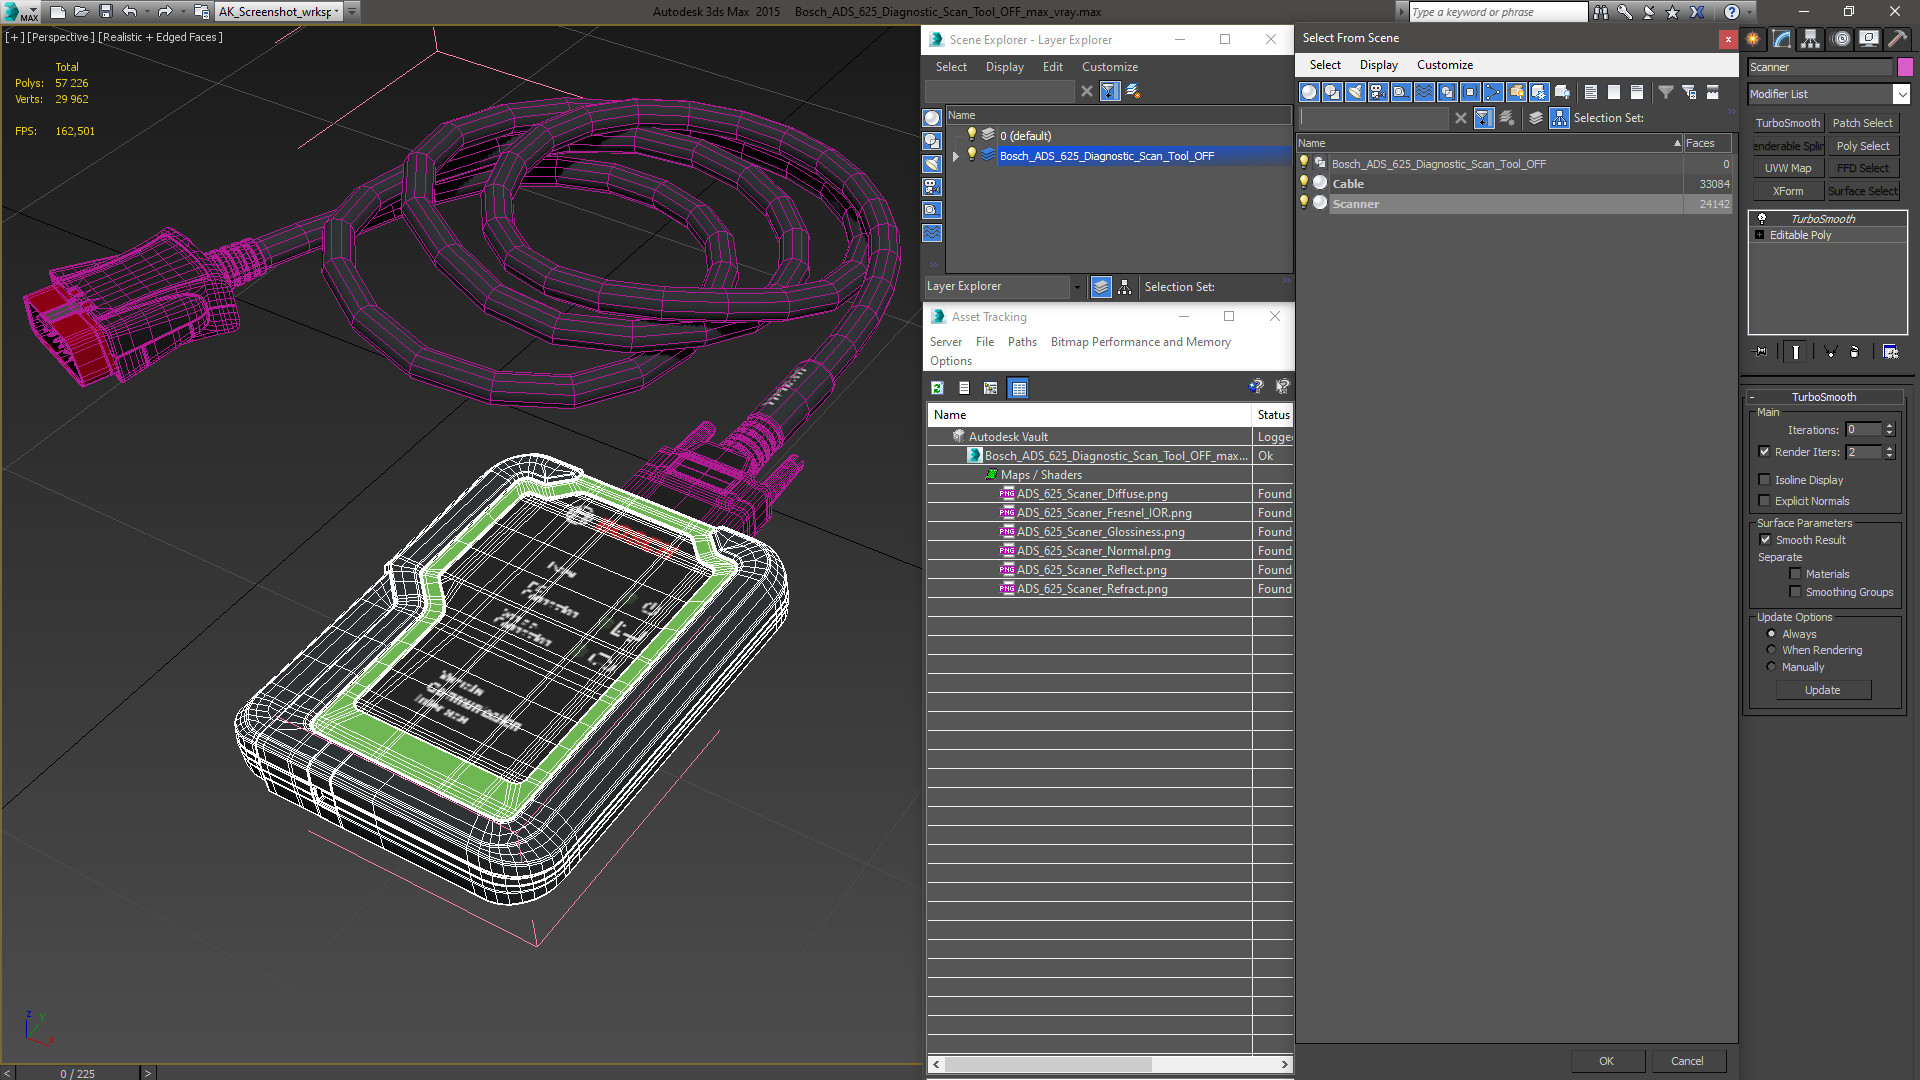Open Bitmap Performance and Memory menu
Viewport: 1920px width, 1080px height.
coord(1140,342)
